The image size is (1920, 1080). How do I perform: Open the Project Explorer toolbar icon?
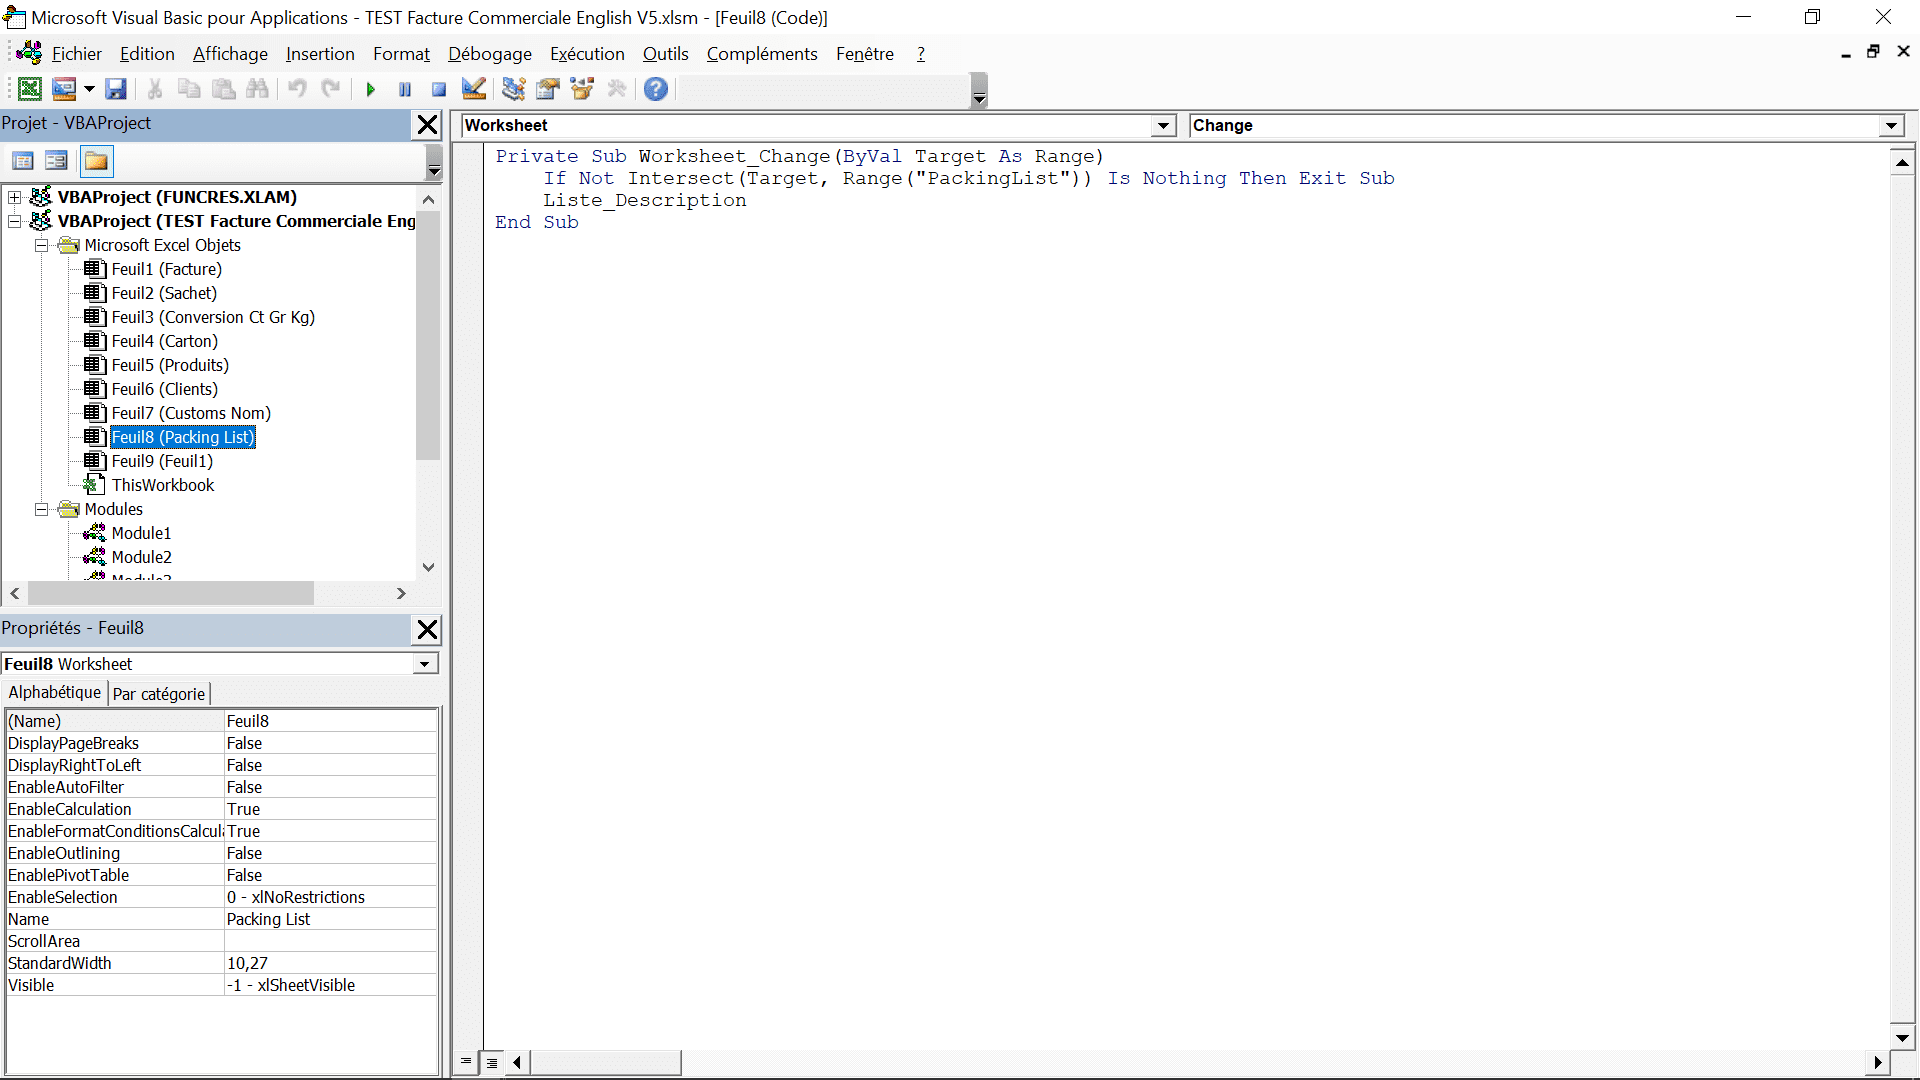(513, 89)
